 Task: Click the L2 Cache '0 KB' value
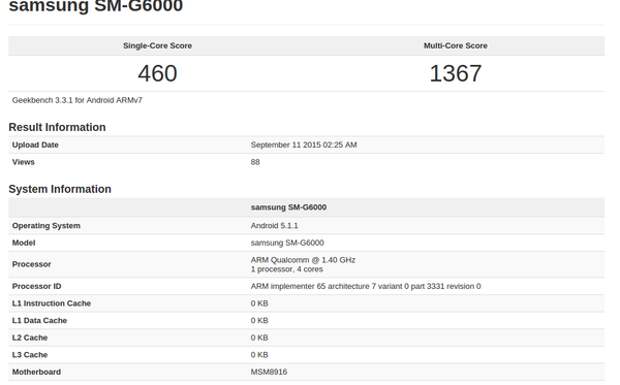coord(259,338)
